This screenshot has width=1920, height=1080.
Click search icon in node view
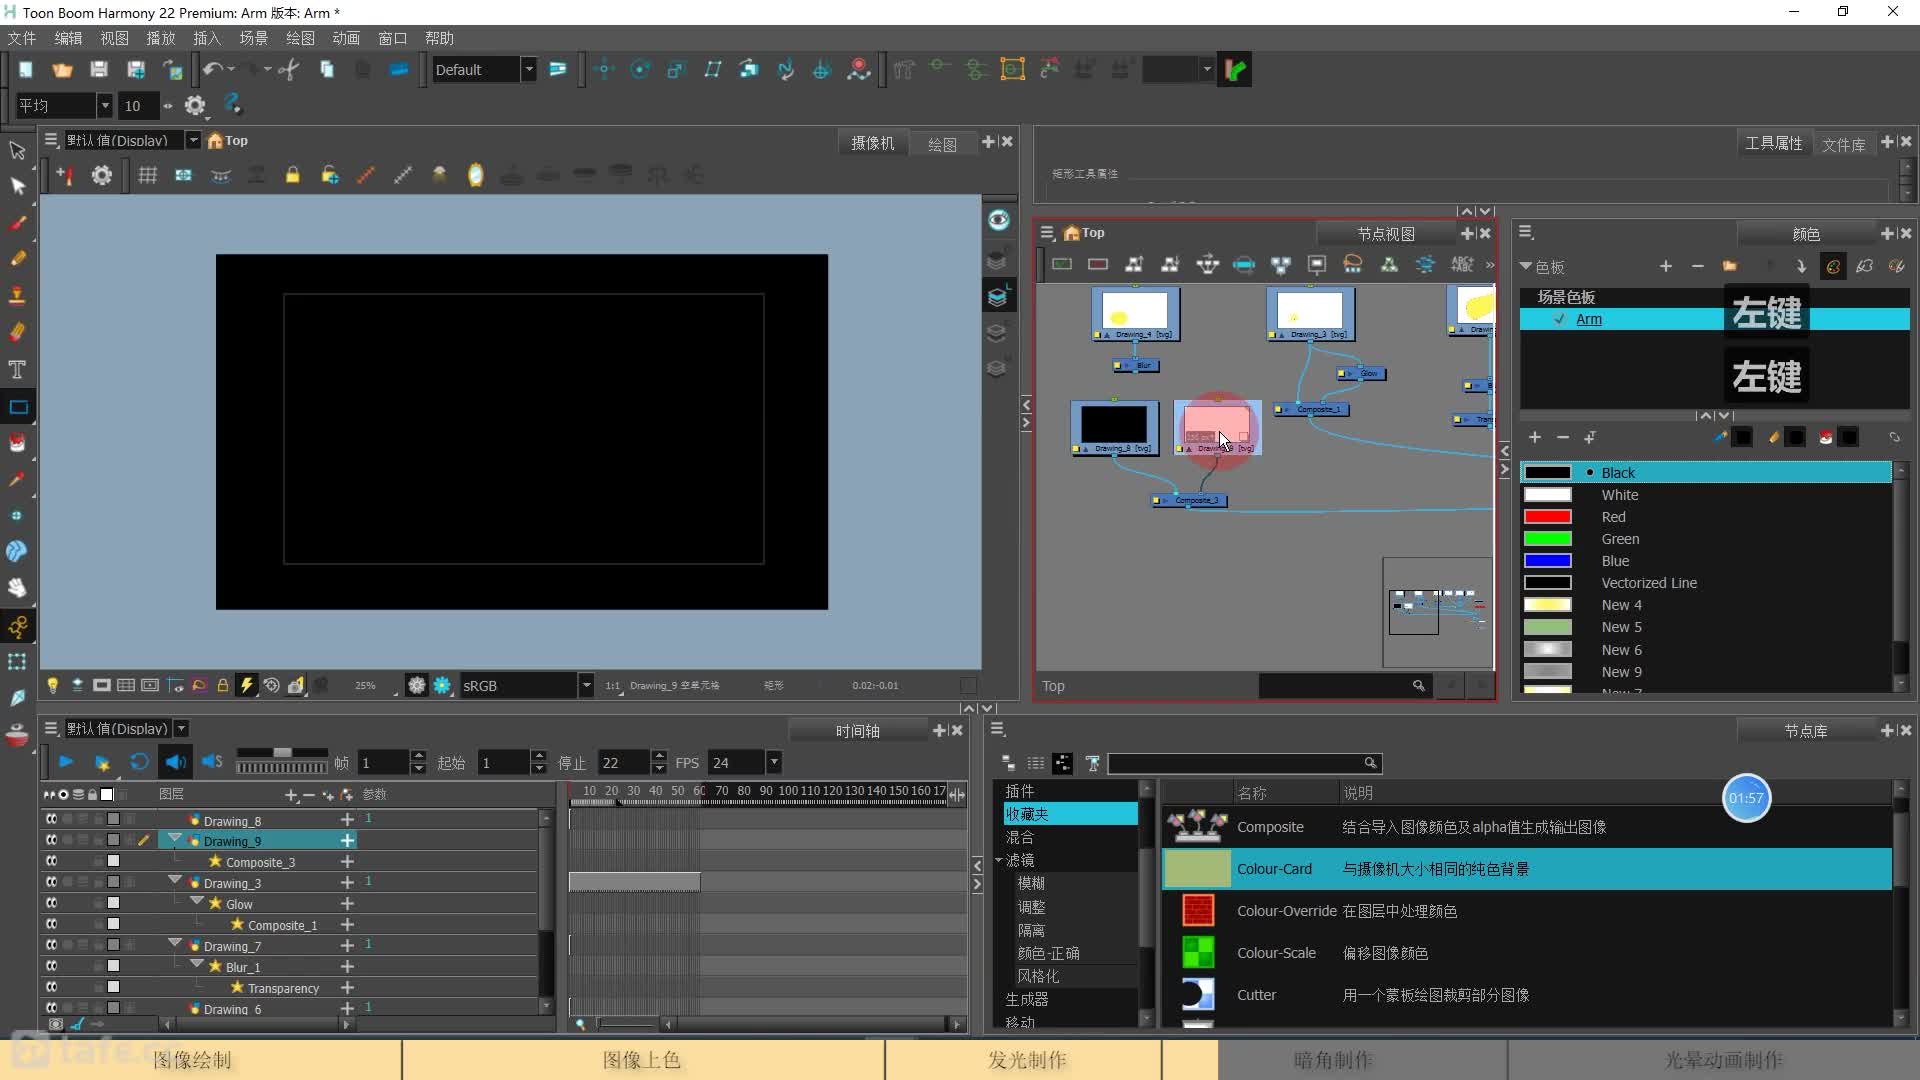pyautogui.click(x=1418, y=685)
